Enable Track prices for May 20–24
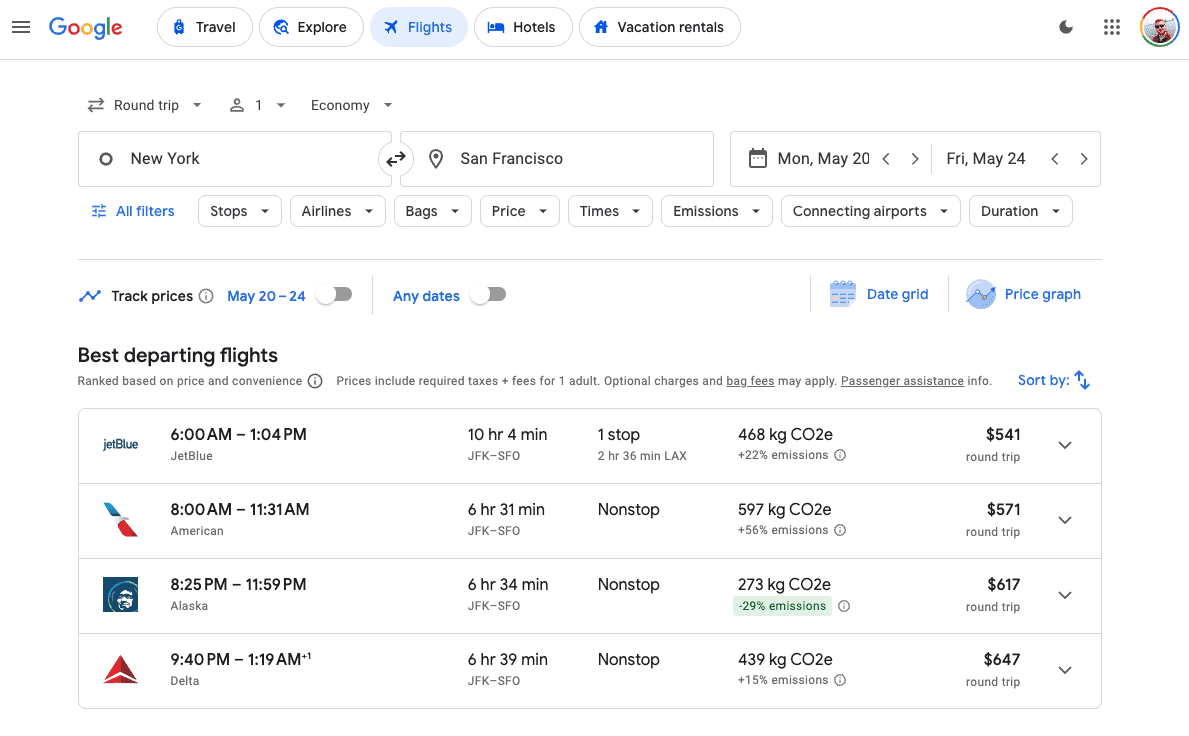Image resolution: width=1189 pixels, height=736 pixels. point(334,295)
